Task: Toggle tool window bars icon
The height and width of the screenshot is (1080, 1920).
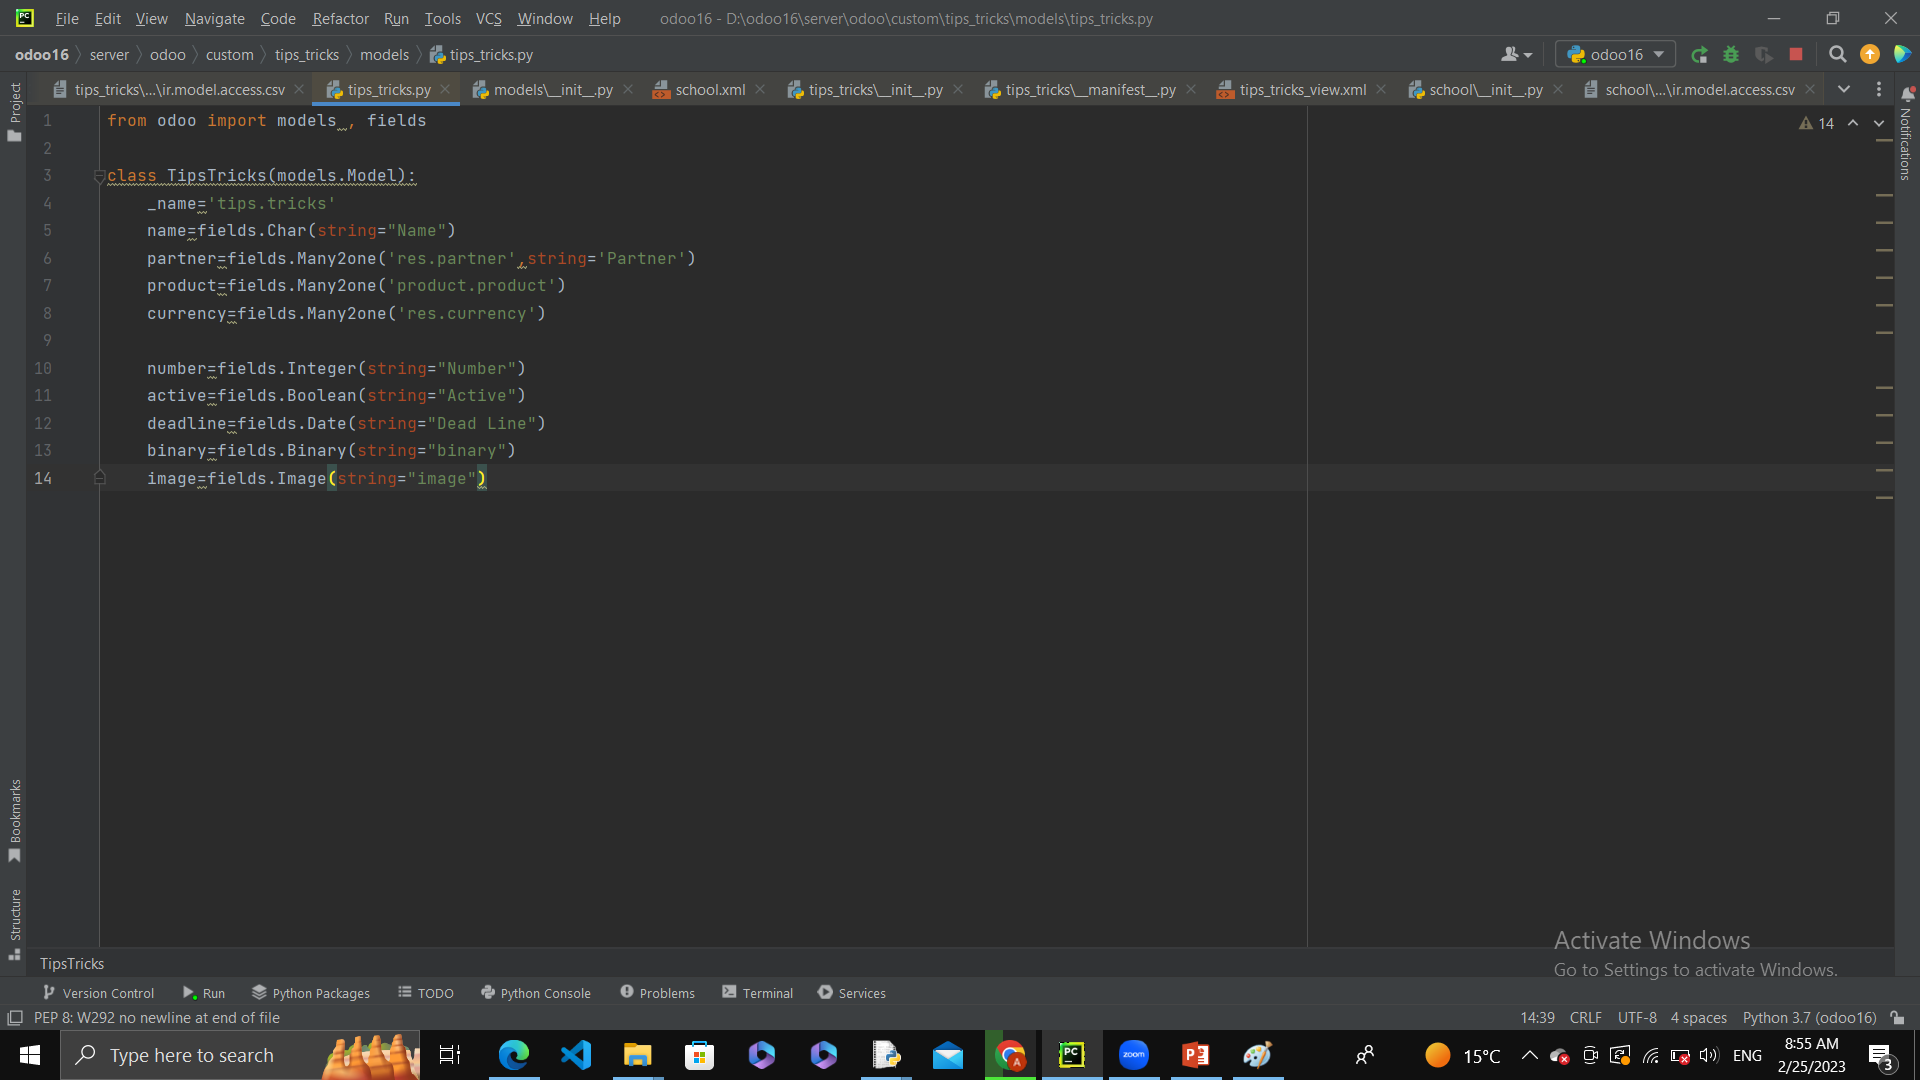Action: [15, 1018]
